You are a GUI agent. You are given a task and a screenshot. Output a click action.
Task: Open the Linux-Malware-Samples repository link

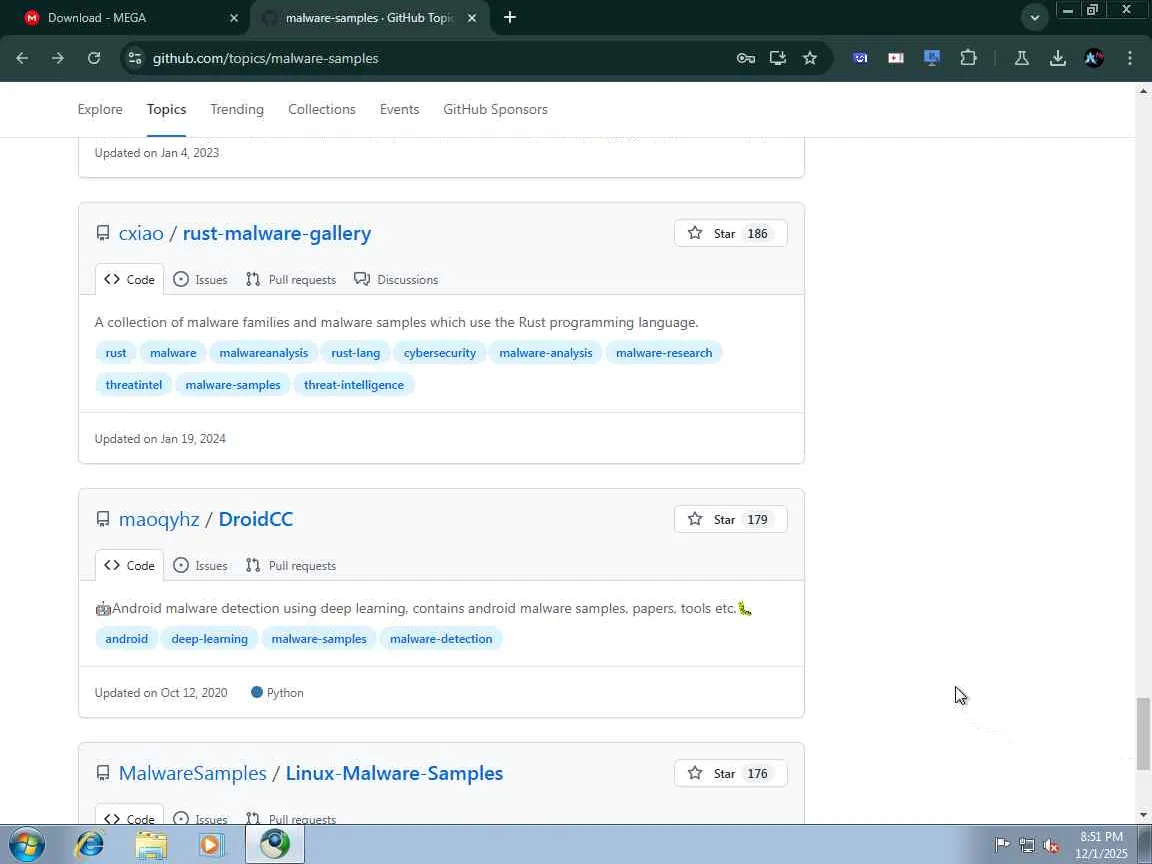[395, 774]
